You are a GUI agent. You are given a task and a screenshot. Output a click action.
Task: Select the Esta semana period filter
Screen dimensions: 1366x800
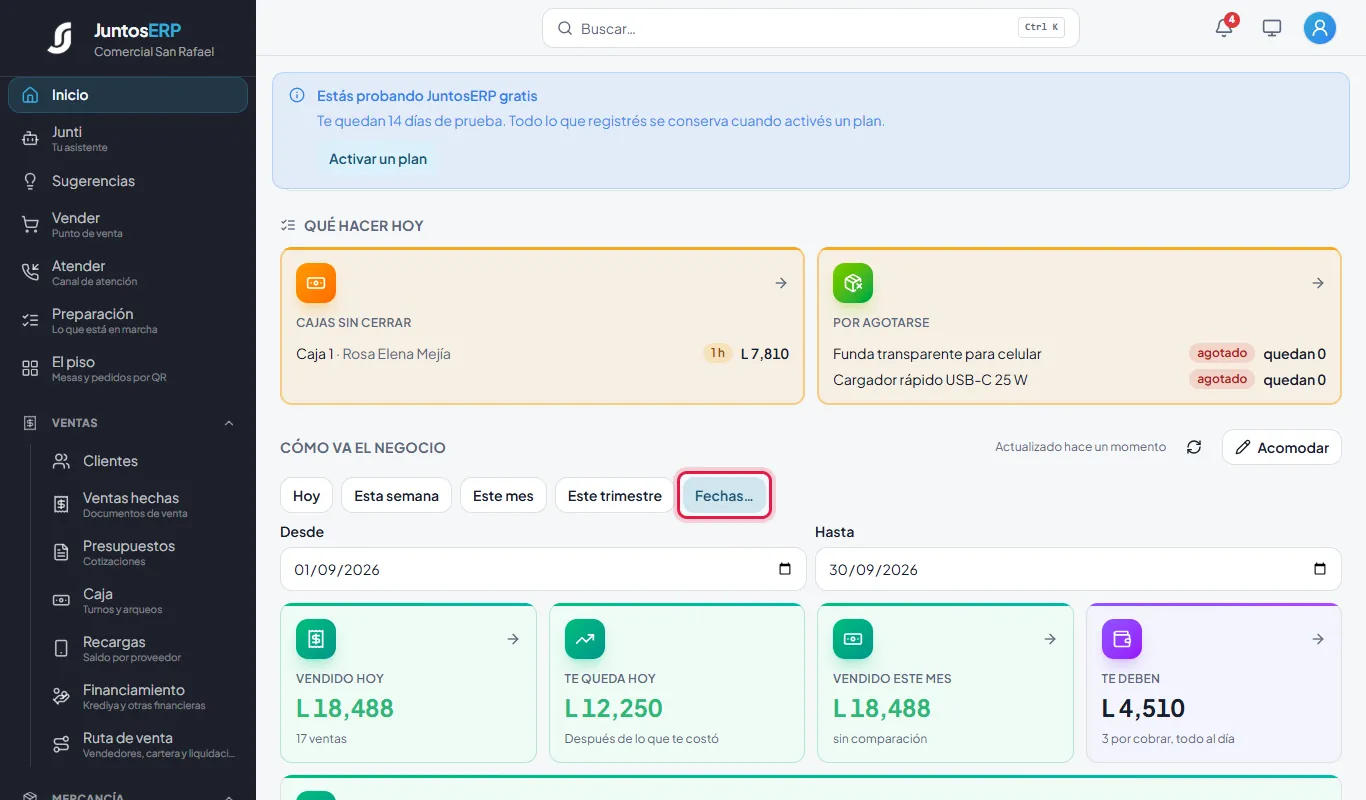396,496
